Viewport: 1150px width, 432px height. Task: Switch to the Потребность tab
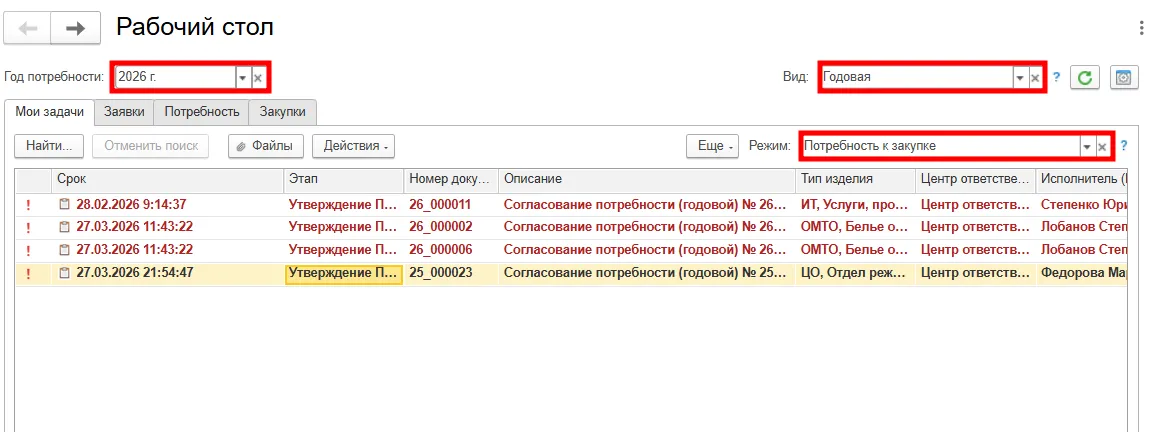click(202, 112)
